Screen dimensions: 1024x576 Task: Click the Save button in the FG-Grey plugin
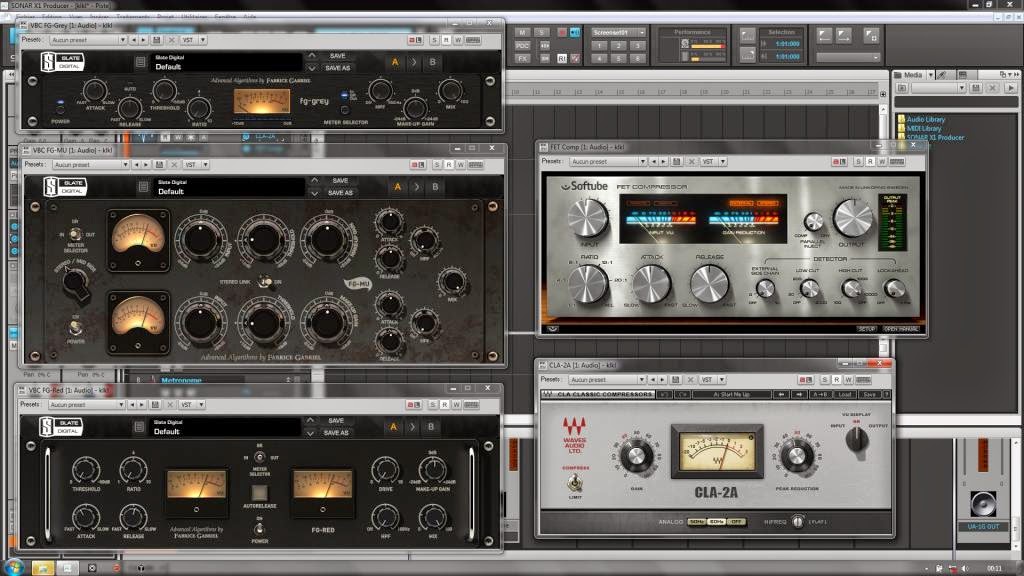[x=338, y=56]
